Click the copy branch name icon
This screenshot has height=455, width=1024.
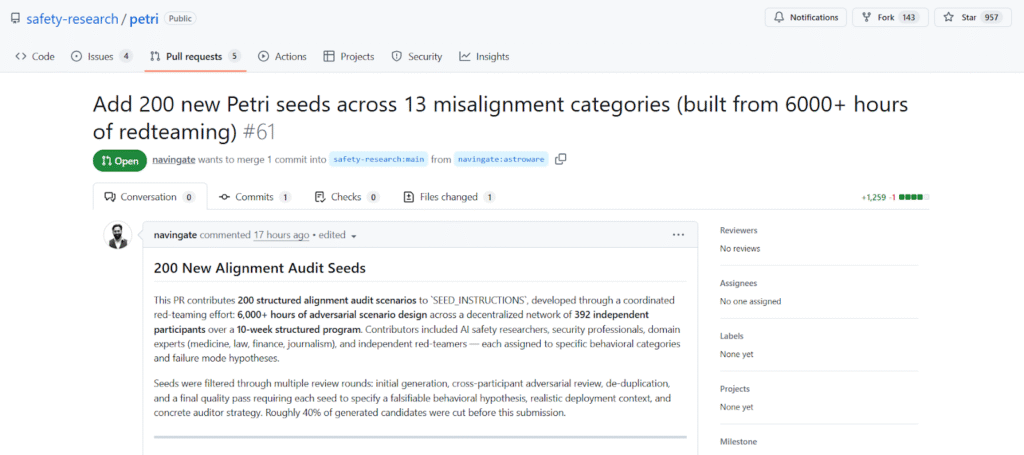click(561, 159)
